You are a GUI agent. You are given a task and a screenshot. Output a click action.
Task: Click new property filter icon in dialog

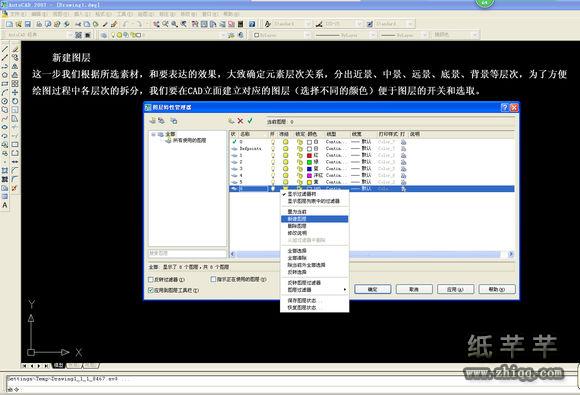[152, 121]
